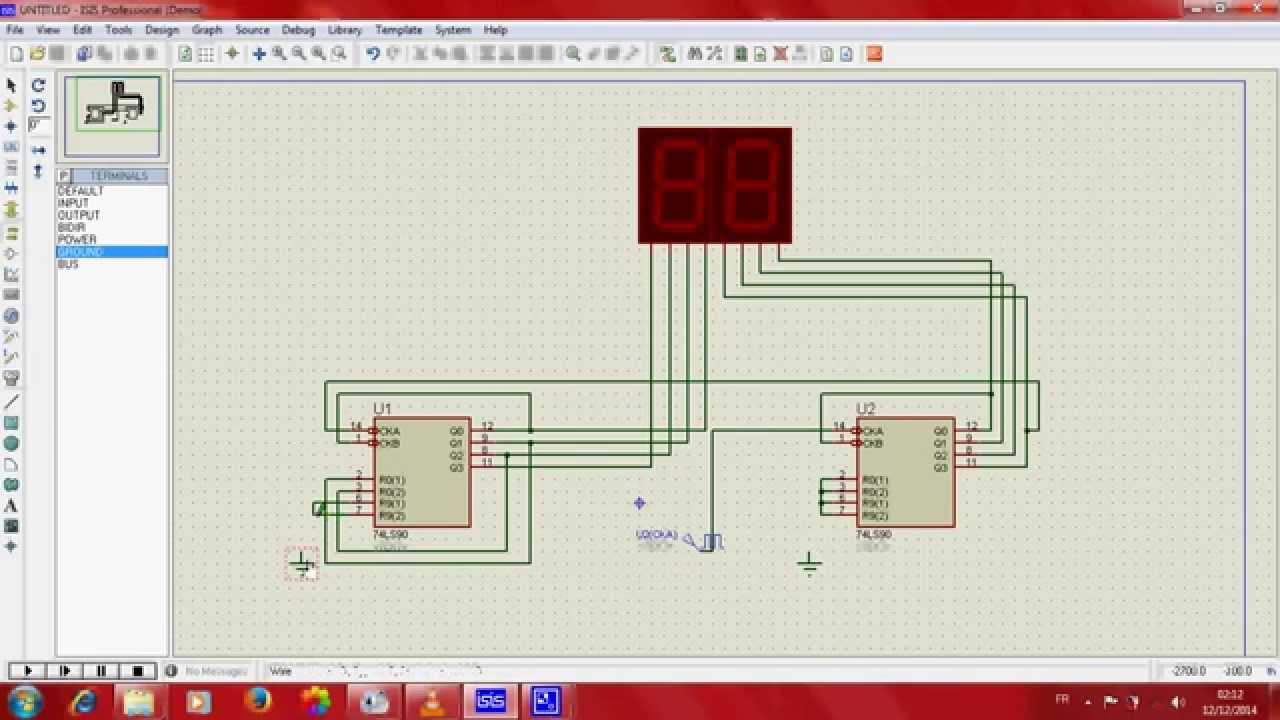
Task: Open a design with folder icon
Action: click(37, 54)
